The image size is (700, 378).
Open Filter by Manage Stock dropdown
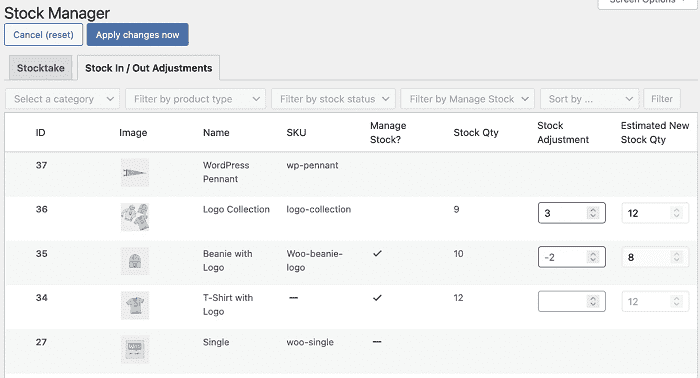[x=467, y=99]
